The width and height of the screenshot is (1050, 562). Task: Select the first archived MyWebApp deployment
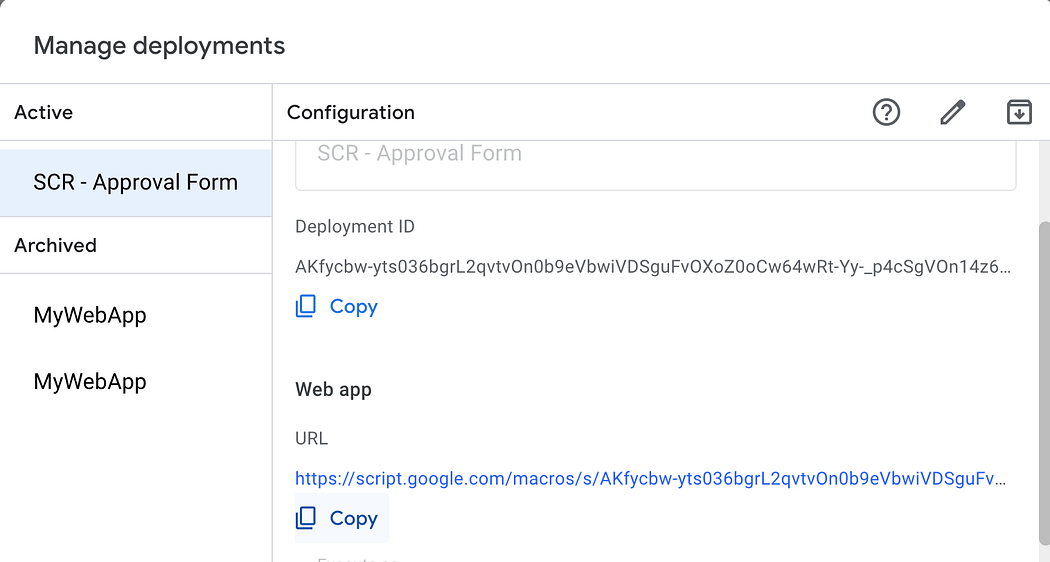pyautogui.click(x=90, y=315)
